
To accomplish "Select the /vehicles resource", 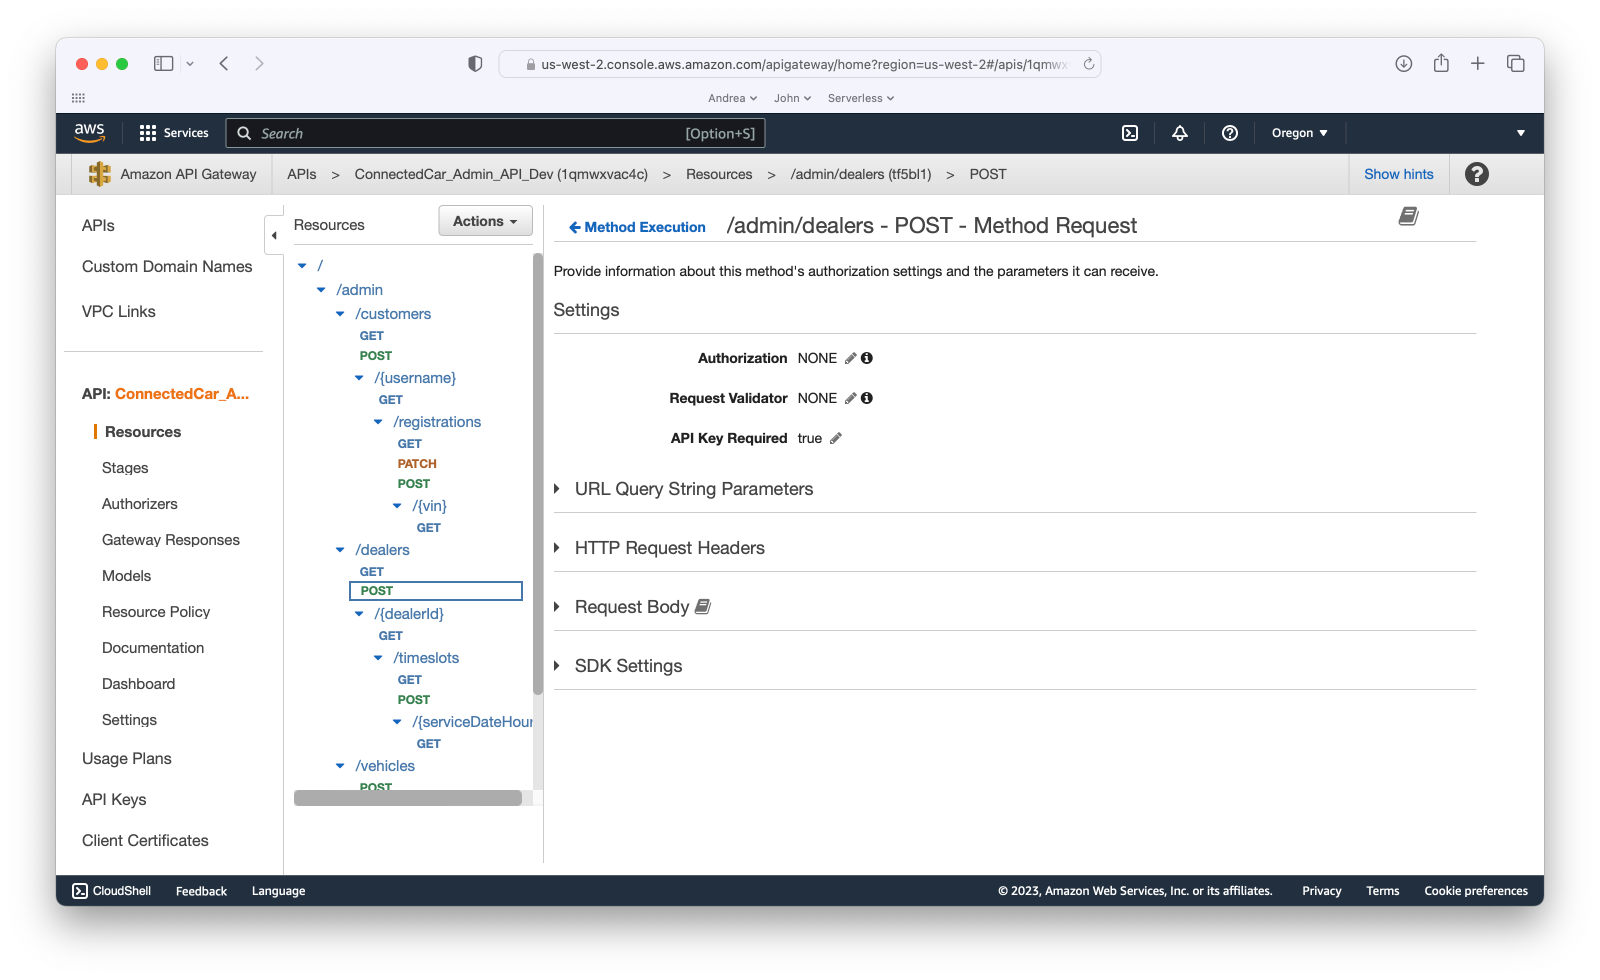I will pyautogui.click(x=385, y=766).
